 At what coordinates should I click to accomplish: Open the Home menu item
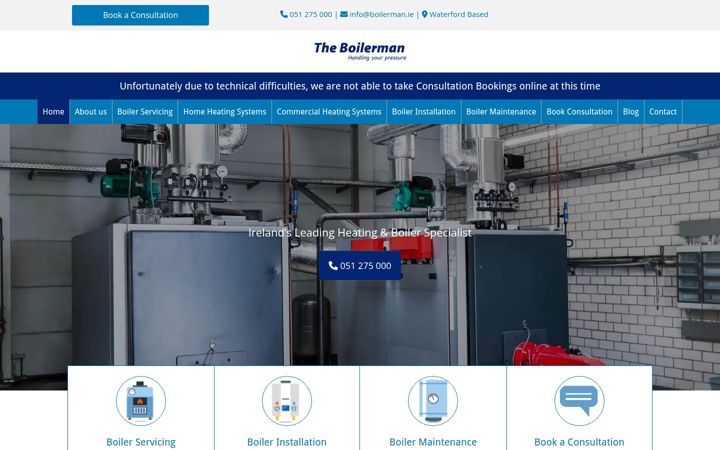pyautogui.click(x=53, y=112)
